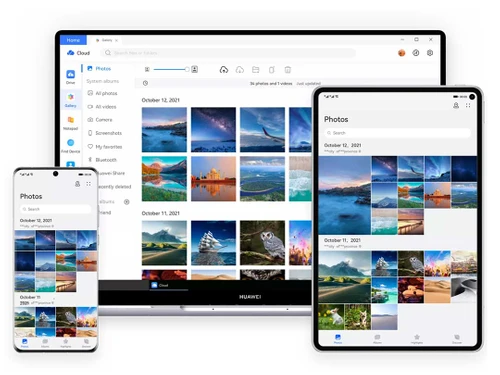This screenshot has width=500, height=375.
Task: Open the Taj Mahal photo on laptop
Action: click(213, 179)
